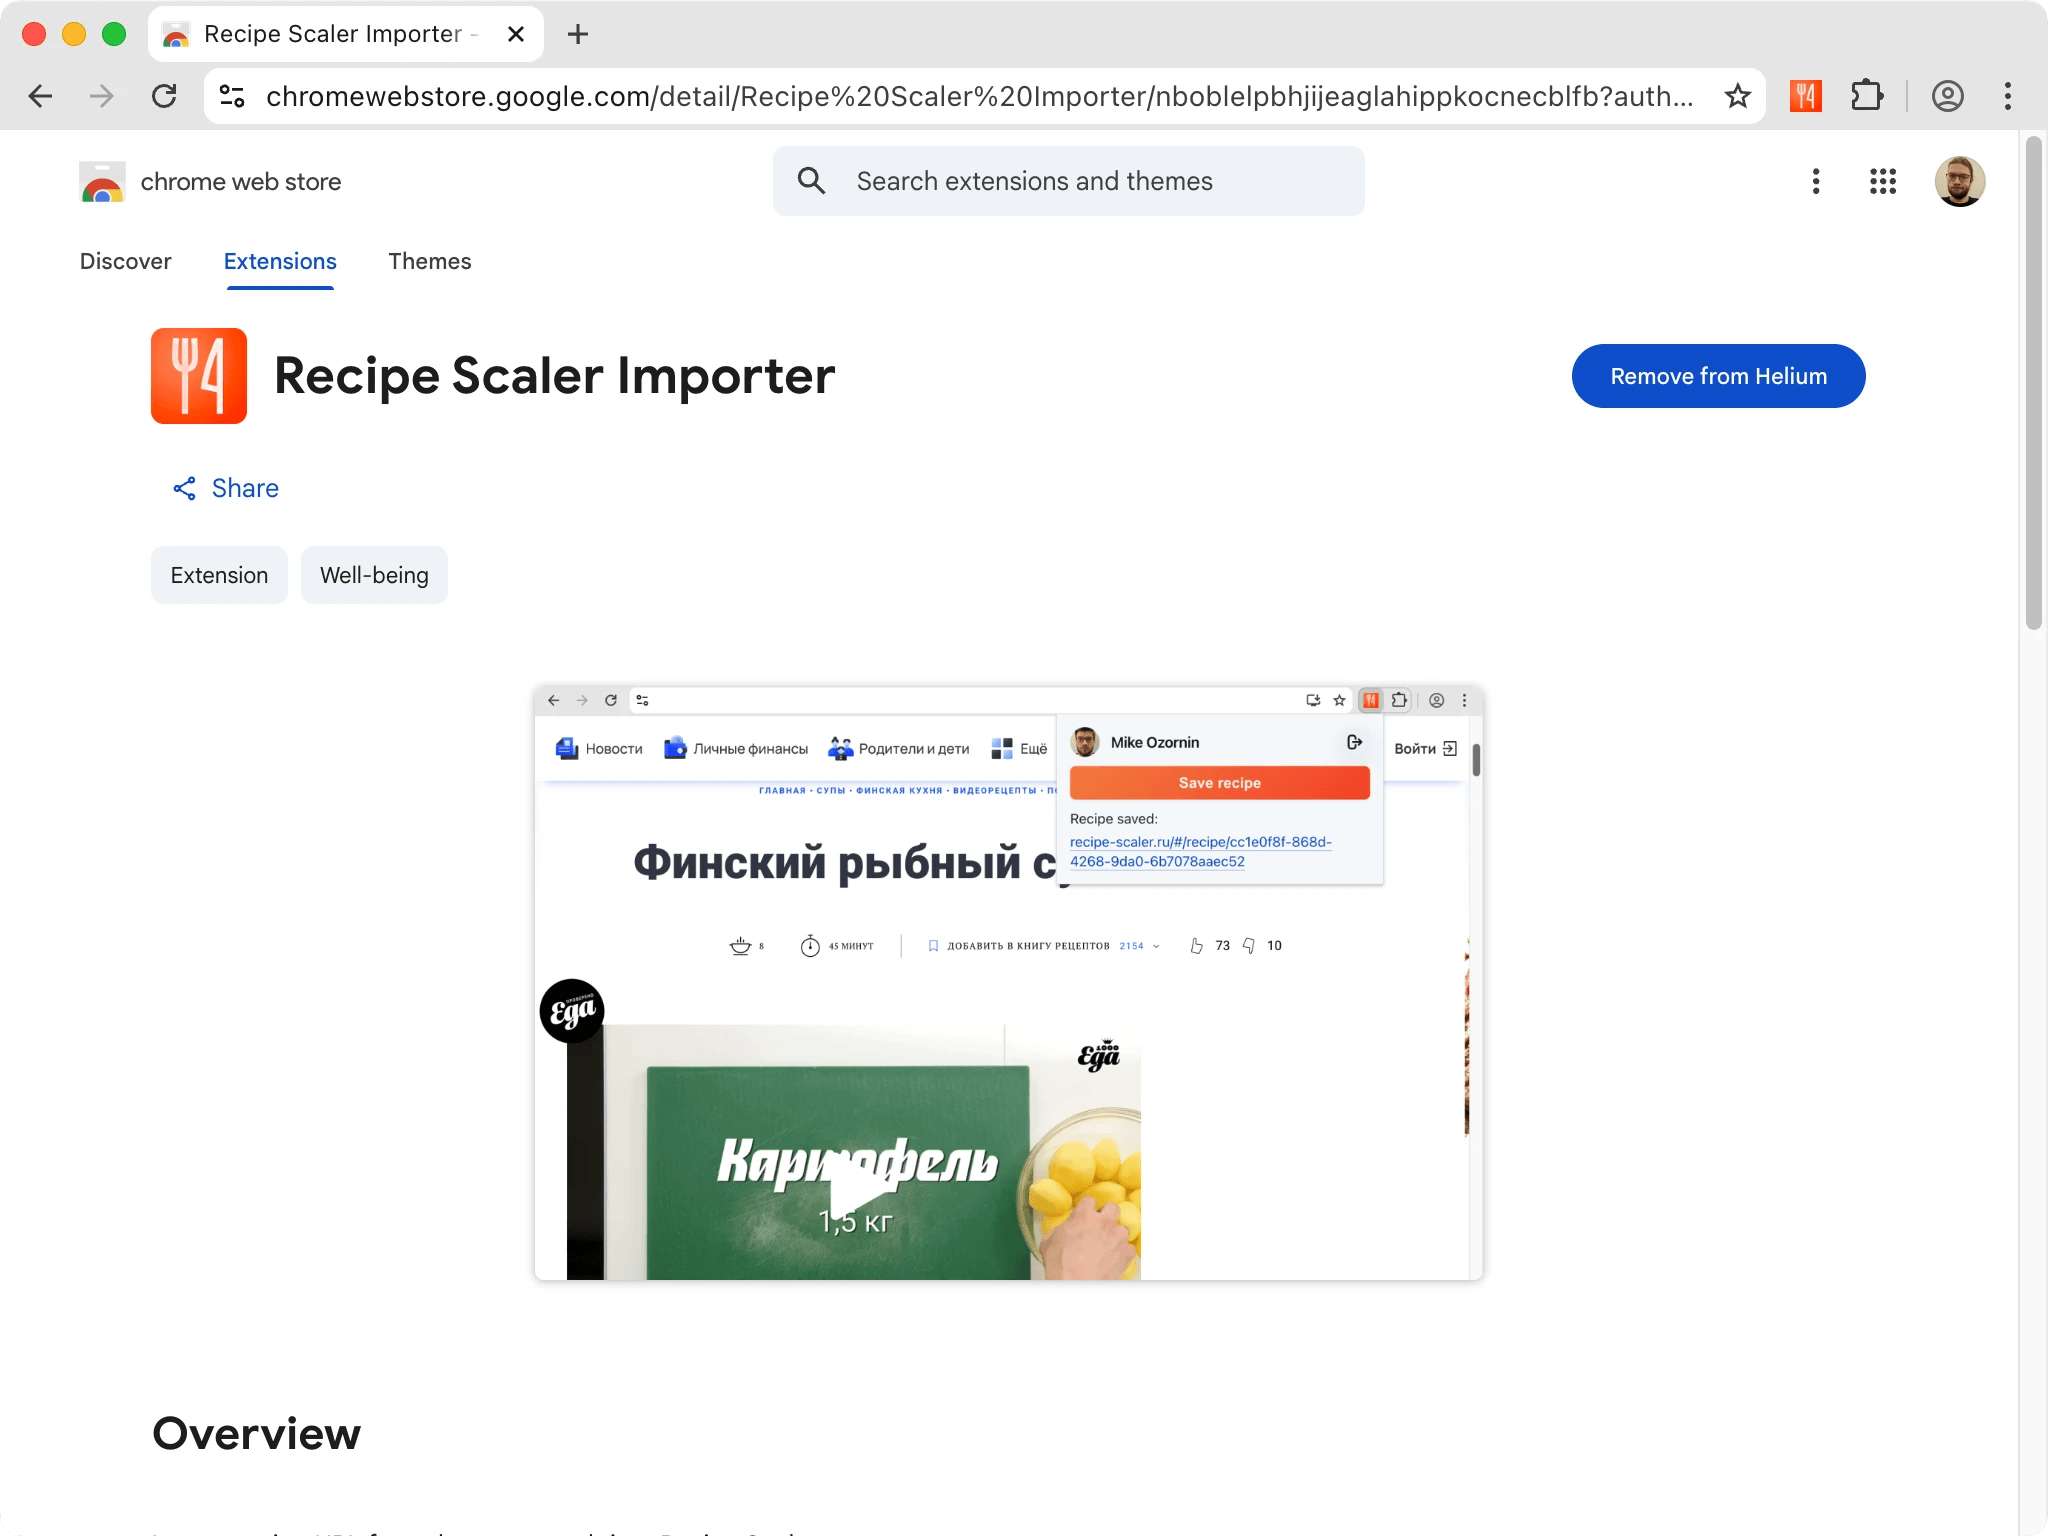This screenshot has width=2048, height=1536.
Task: Open the browser profile icon
Action: (1947, 96)
